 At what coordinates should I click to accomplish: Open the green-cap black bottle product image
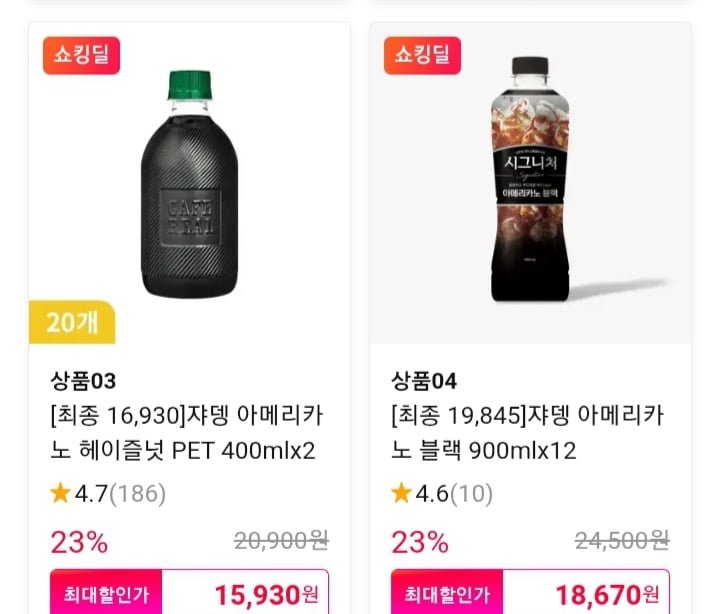189,185
